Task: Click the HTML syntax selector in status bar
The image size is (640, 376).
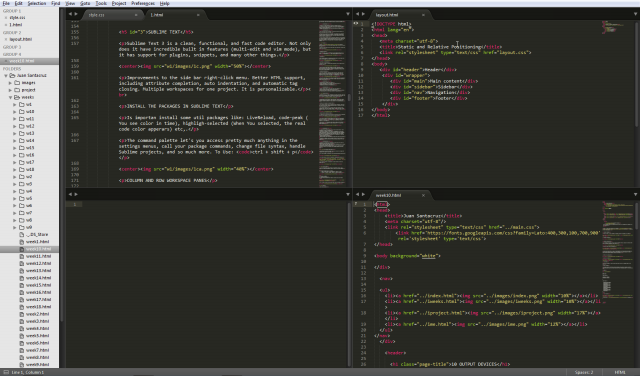Action: pos(620,372)
